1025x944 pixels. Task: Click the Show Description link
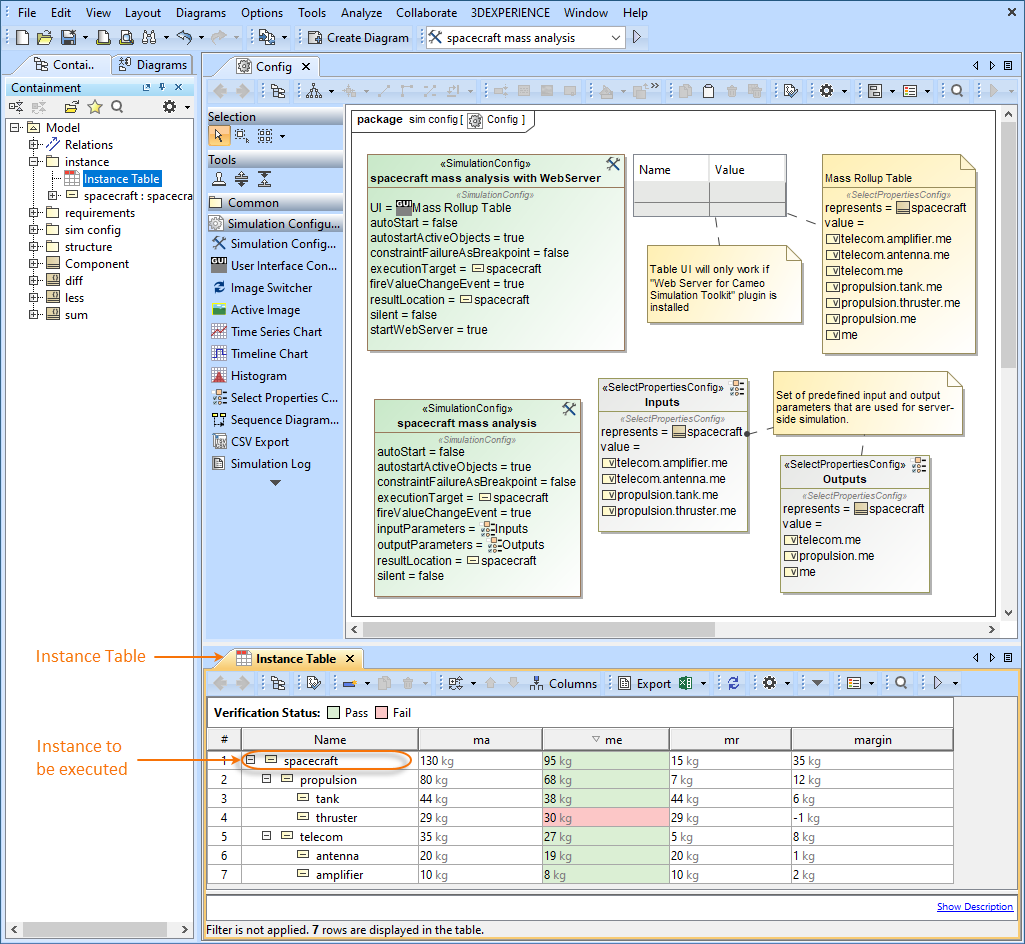(974, 907)
